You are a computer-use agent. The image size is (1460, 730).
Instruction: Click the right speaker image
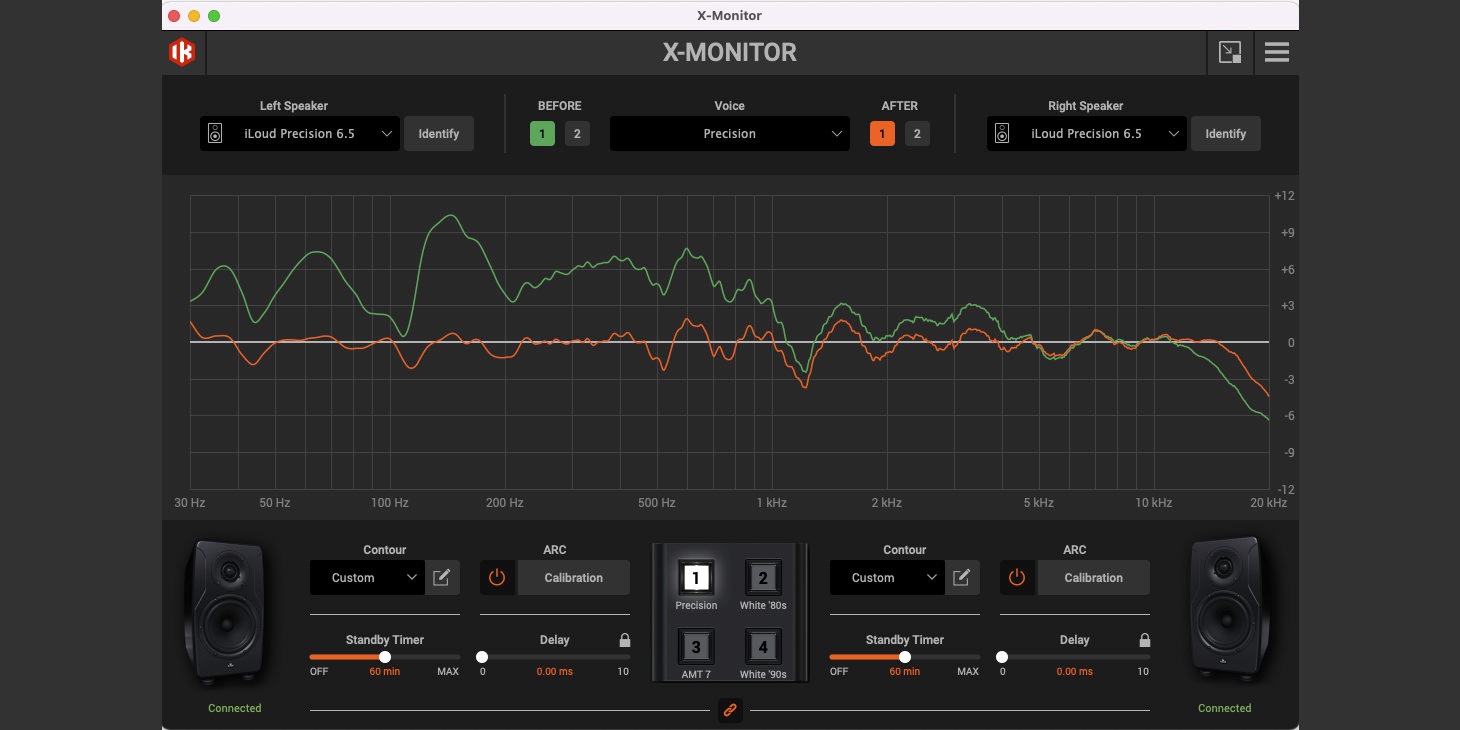tap(1224, 612)
